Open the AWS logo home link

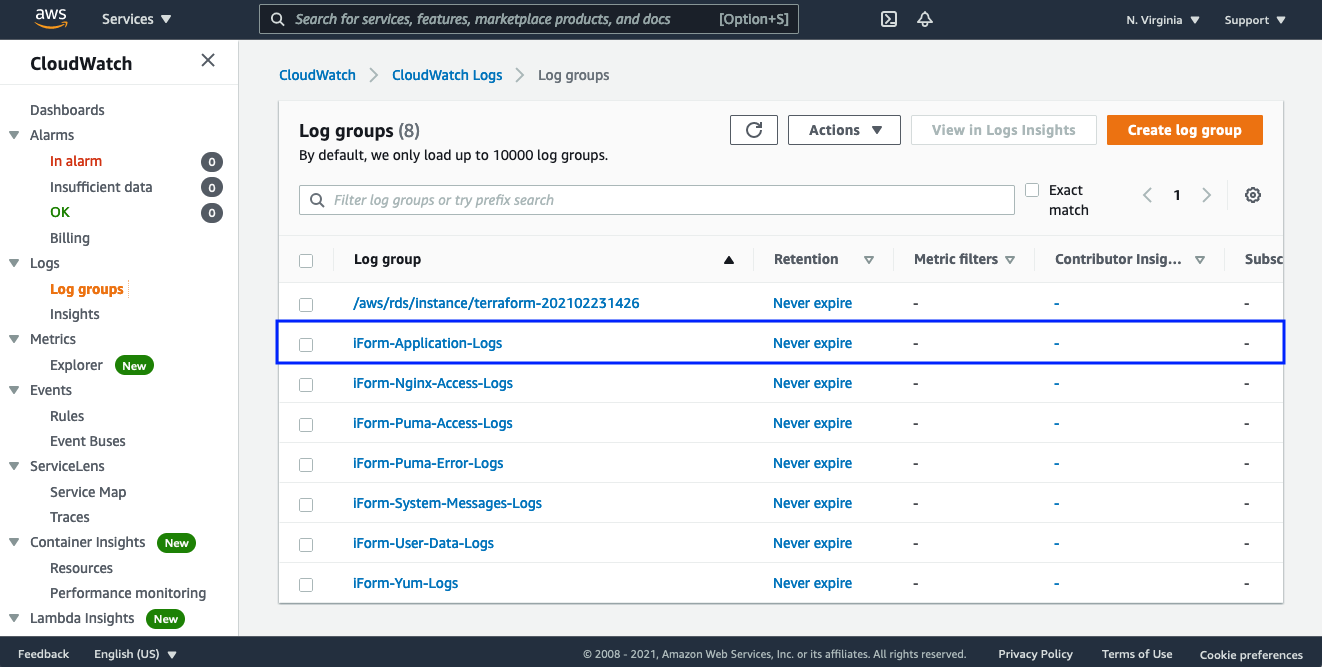[50, 18]
